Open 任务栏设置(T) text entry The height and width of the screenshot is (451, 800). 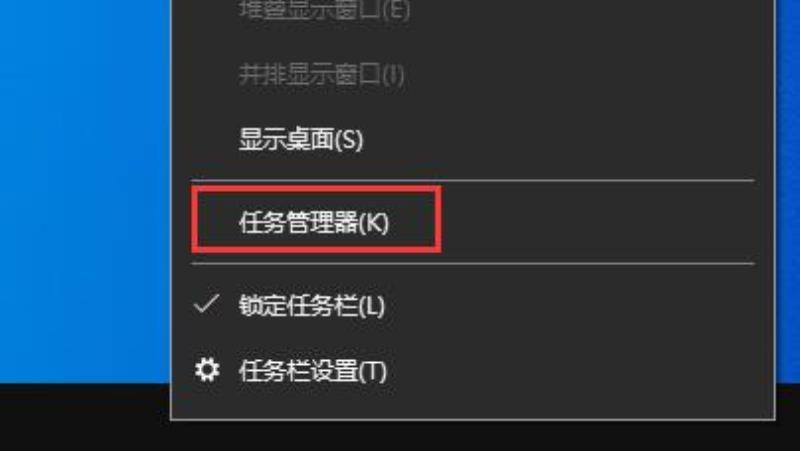pos(313,371)
